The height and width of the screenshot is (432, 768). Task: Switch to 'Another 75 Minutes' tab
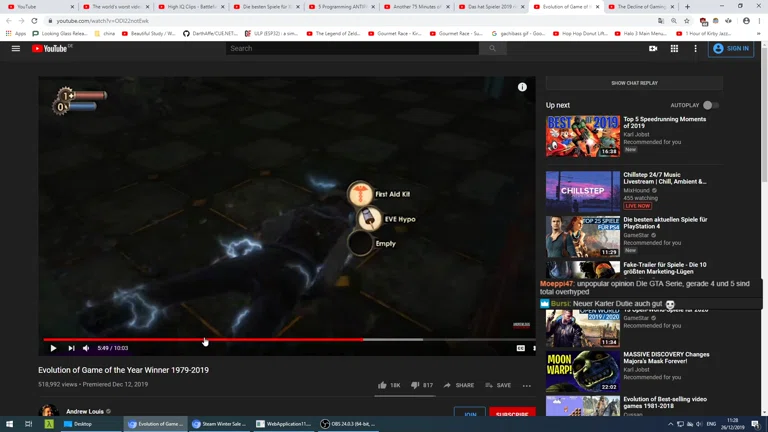click(417, 7)
